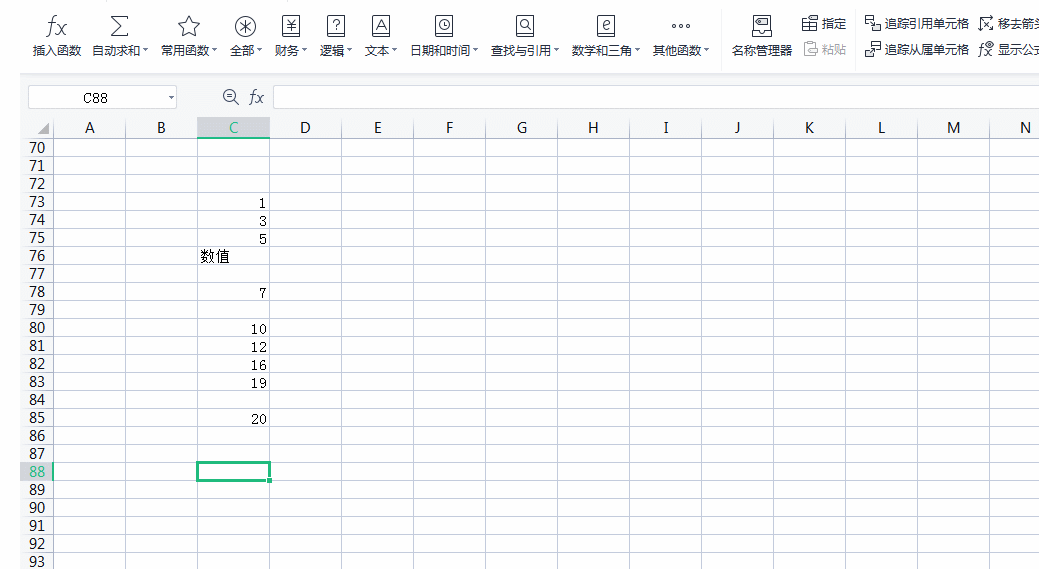Image resolution: width=1039 pixels, height=569 pixels.
Task: Click cell C81 containing 12
Action: 233,346
